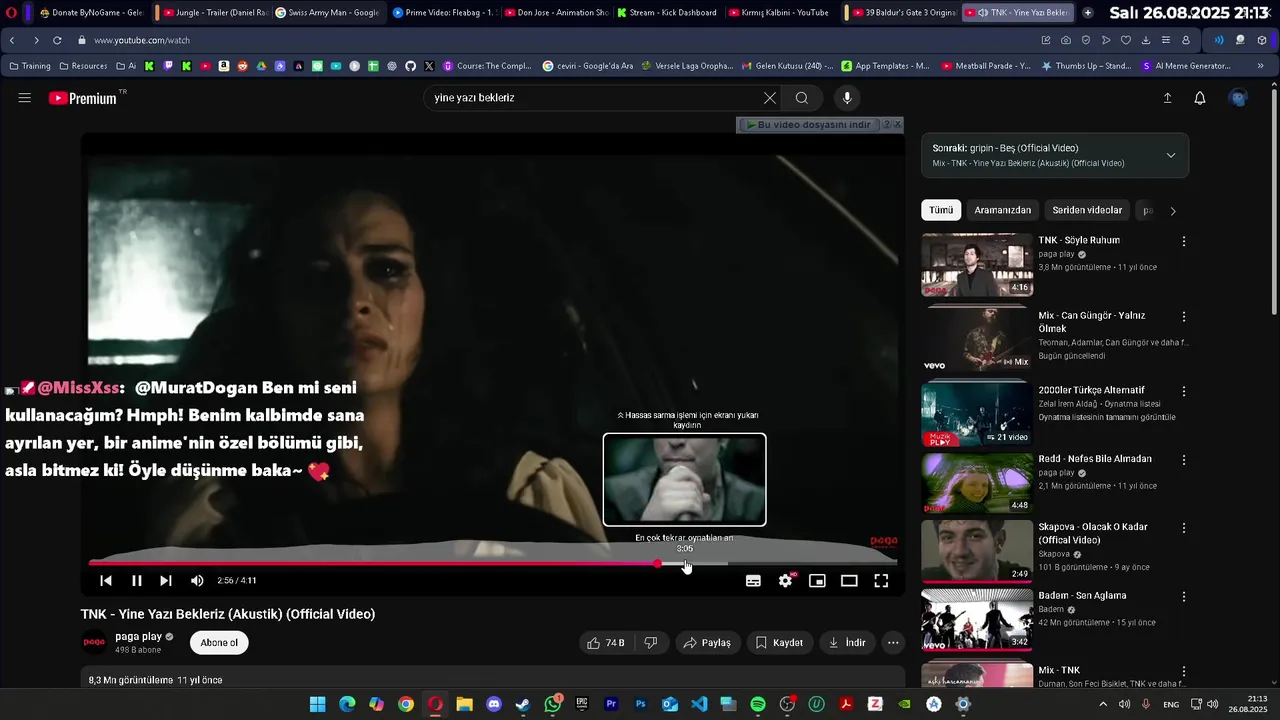Image resolution: width=1280 pixels, height=720 pixels.
Task: Open the paga play channel name
Action: pyautogui.click(x=138, y=636)
